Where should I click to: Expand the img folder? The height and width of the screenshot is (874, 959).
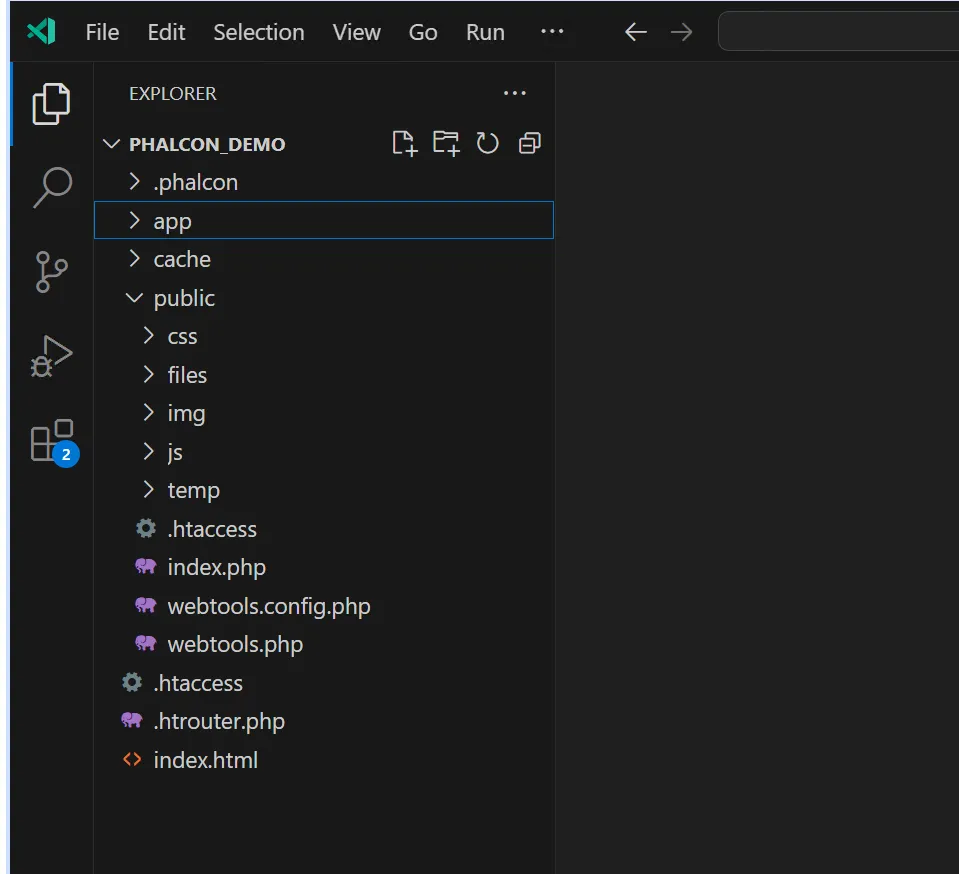coord(149,413)
